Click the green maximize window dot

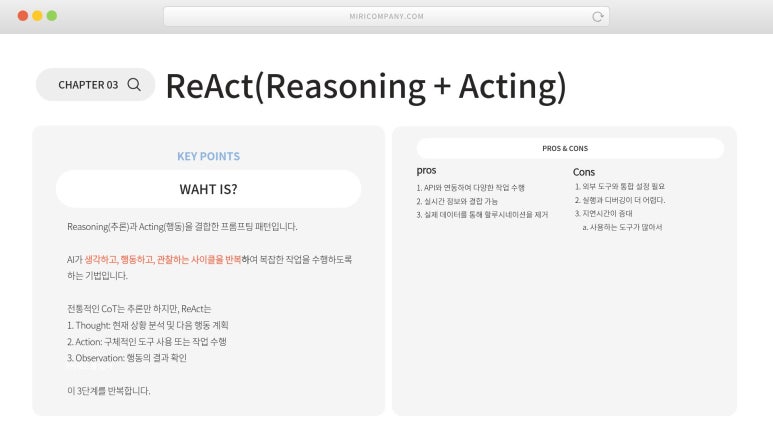52,16
